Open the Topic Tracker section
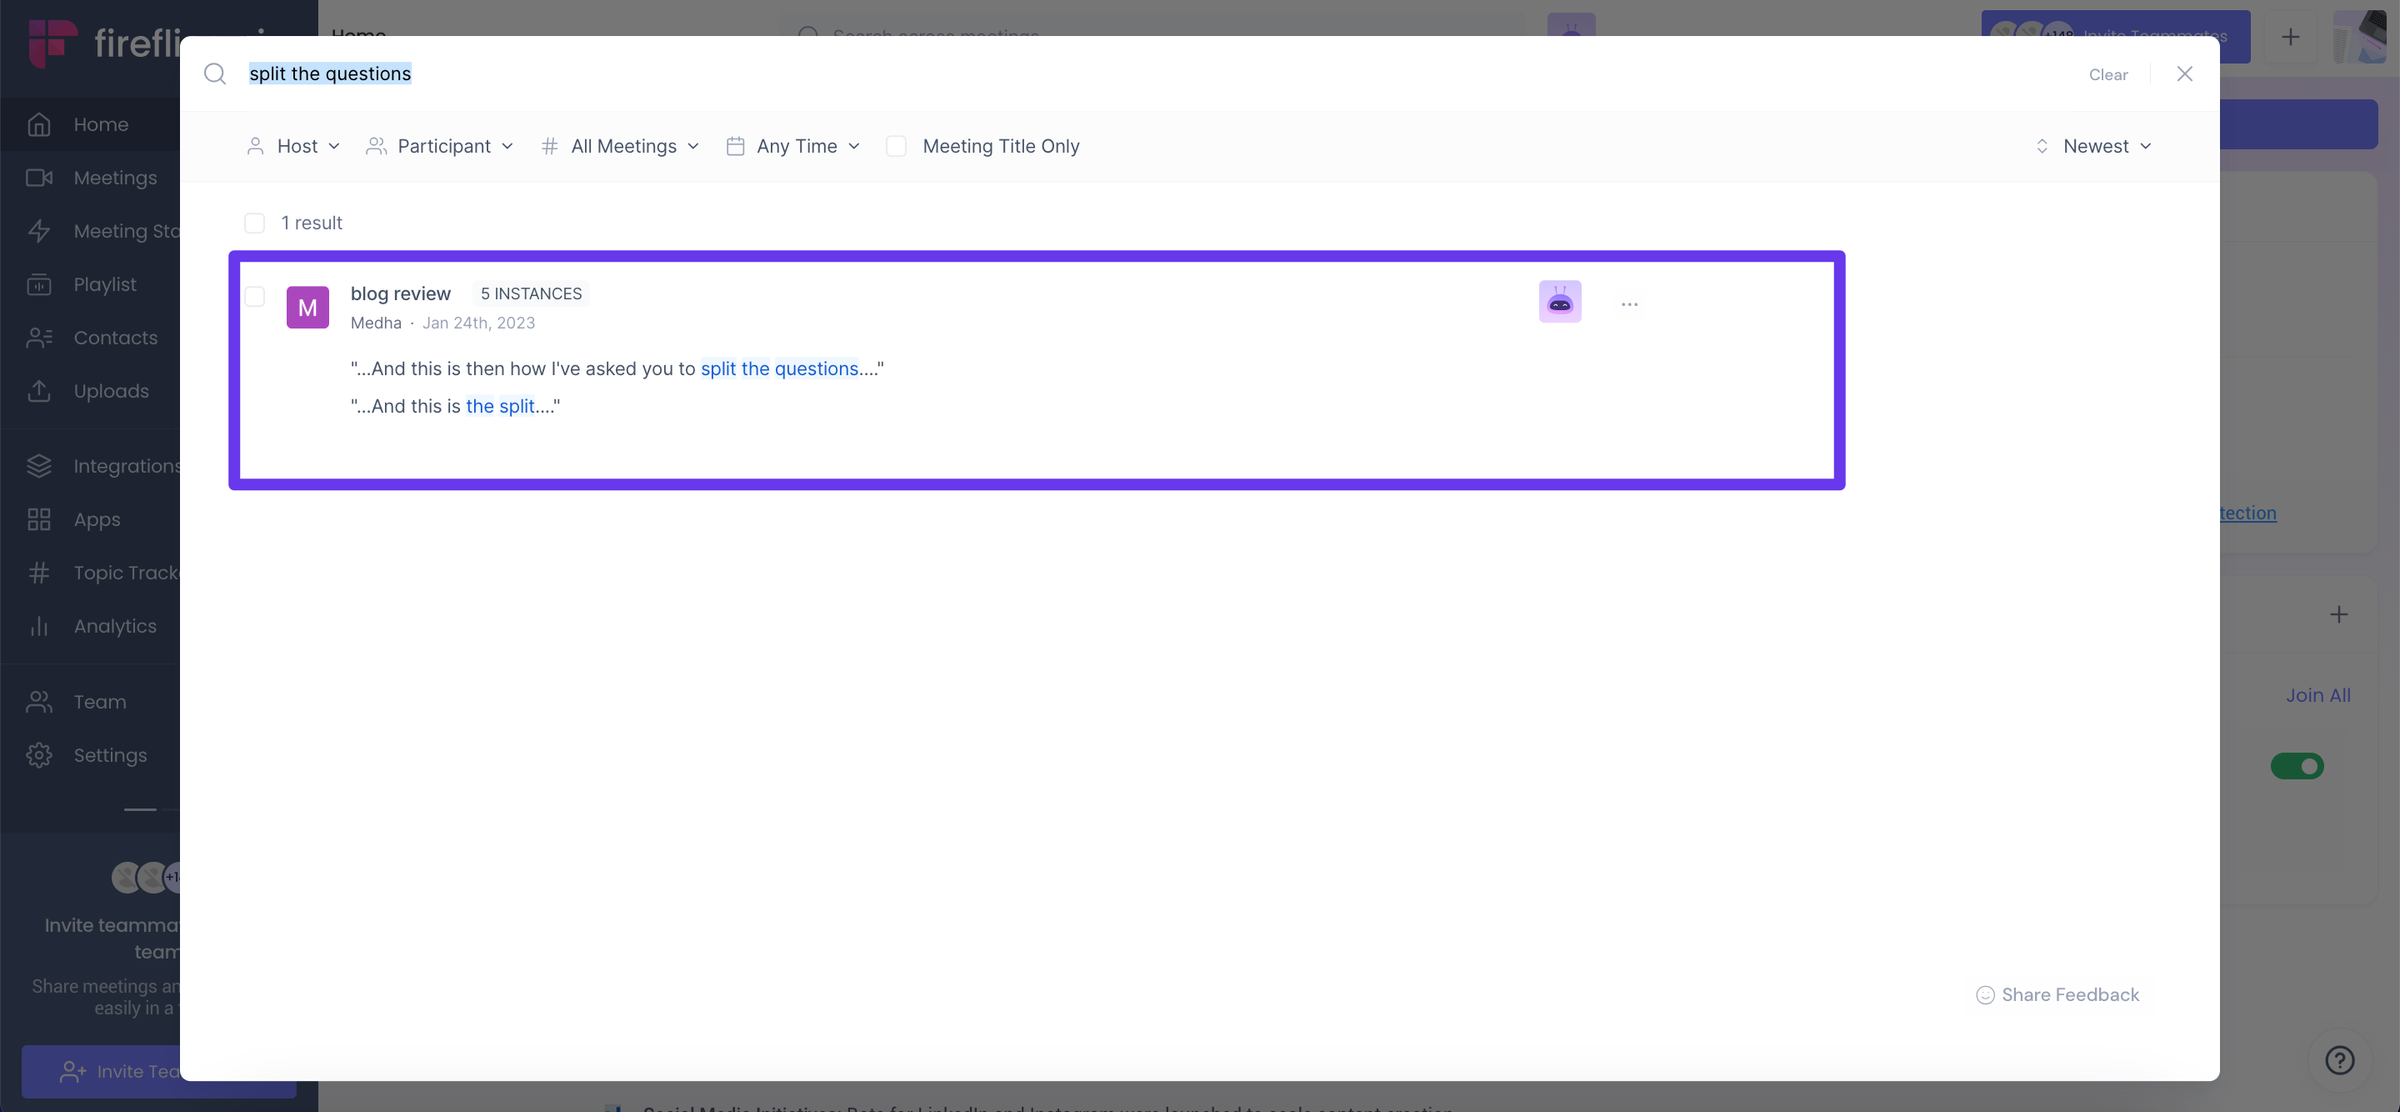2400x1112 pixels. coord(39,572)
